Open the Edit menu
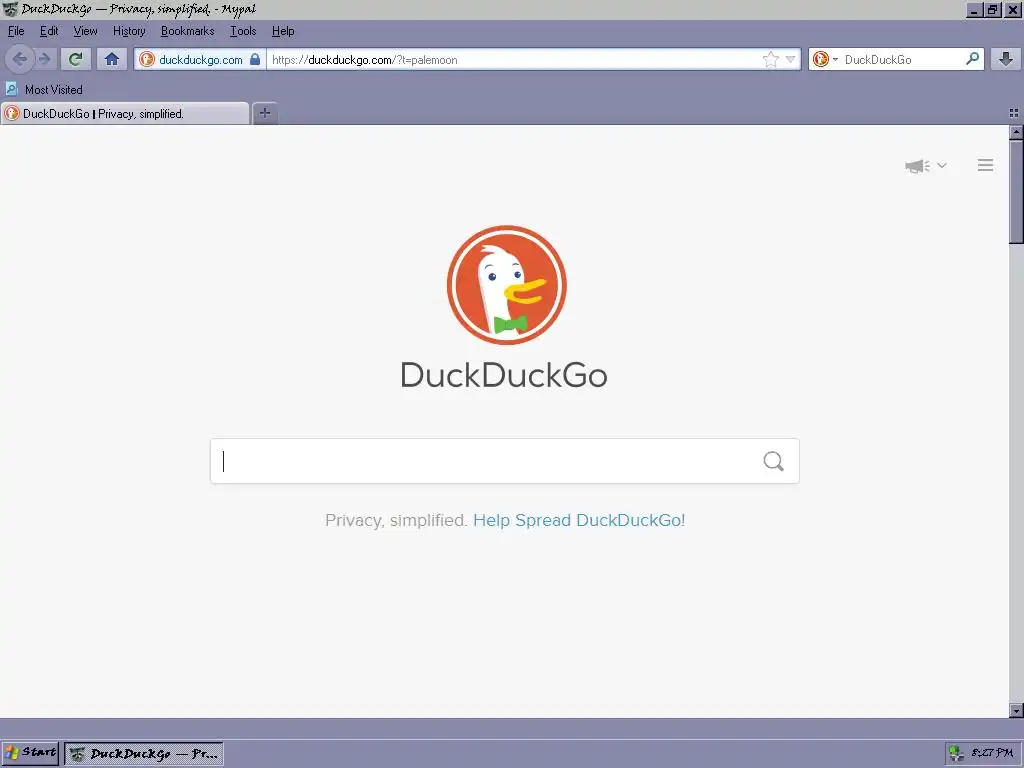1024x768 pixels. click(49, 31)
